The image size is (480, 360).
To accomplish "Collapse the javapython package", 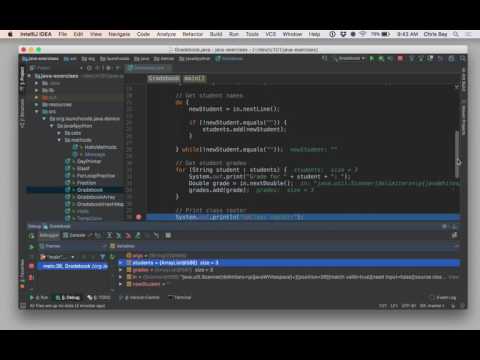I will [51, 126].
